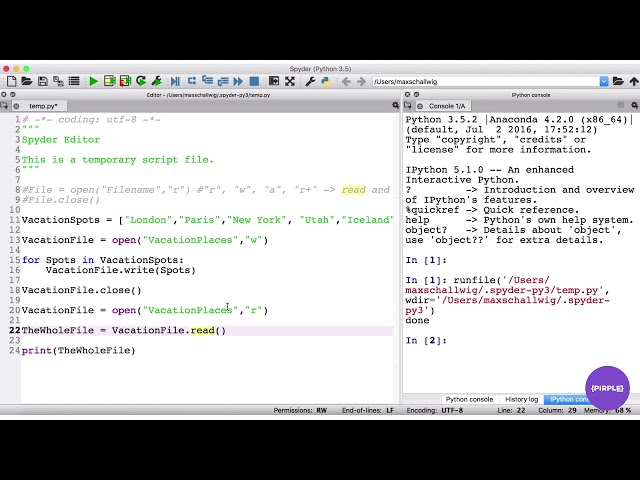The height and width of the screenshot is (480, 640).
Task: Open the editor options gear menu
Action: [x=395, y=105]
